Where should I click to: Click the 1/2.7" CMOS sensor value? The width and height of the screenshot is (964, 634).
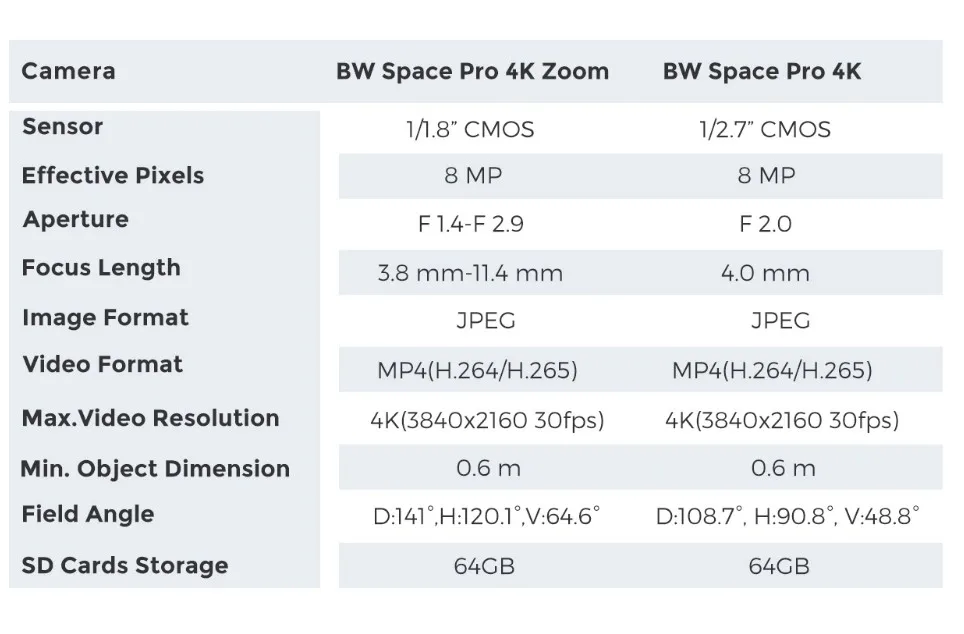point(765,129)
